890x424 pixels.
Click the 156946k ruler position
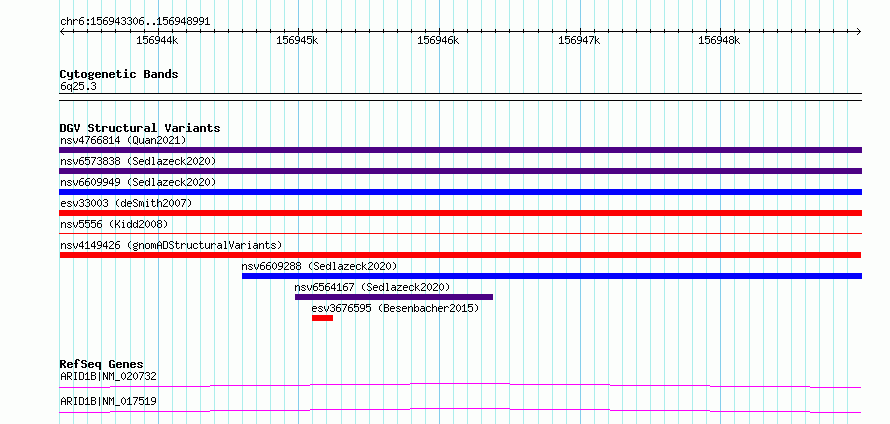click(438, 40)
